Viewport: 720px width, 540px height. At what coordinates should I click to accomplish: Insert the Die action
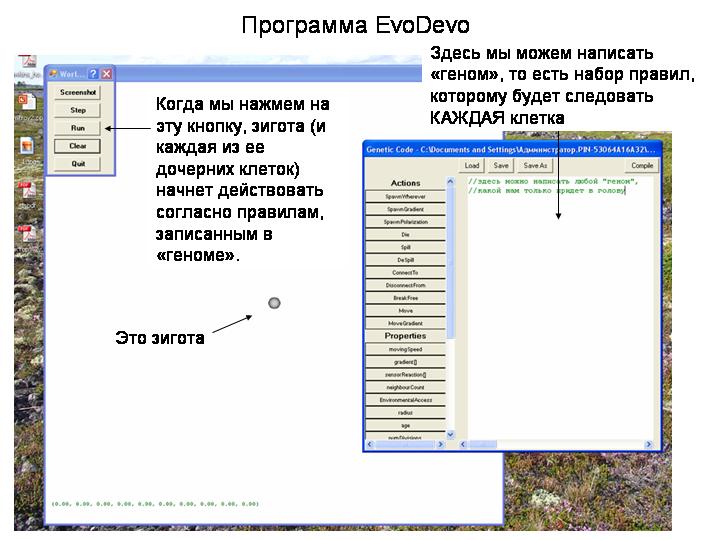tap(405, 235)
